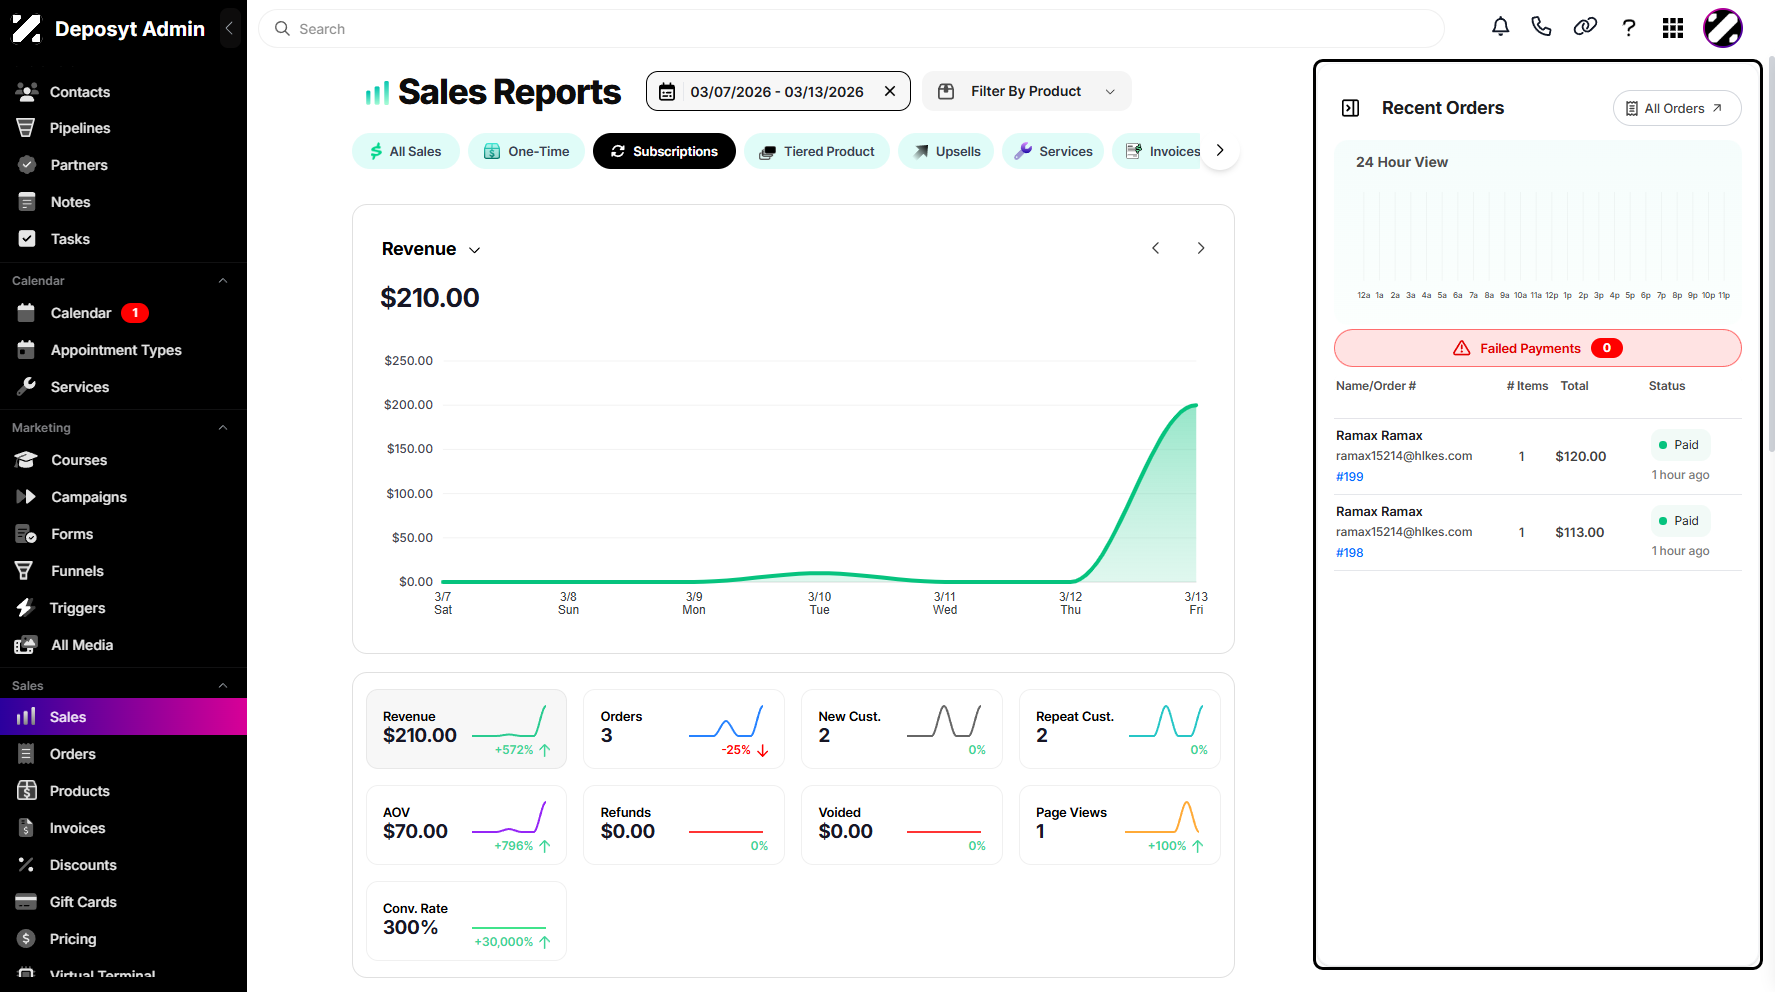Viewport: 1775px width, 992px height.
Task: Go to next chart period arrow
Action: (1201, 248)
